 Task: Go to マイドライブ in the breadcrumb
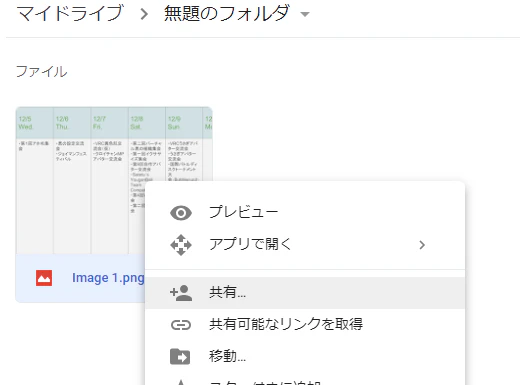coord(70,13)
